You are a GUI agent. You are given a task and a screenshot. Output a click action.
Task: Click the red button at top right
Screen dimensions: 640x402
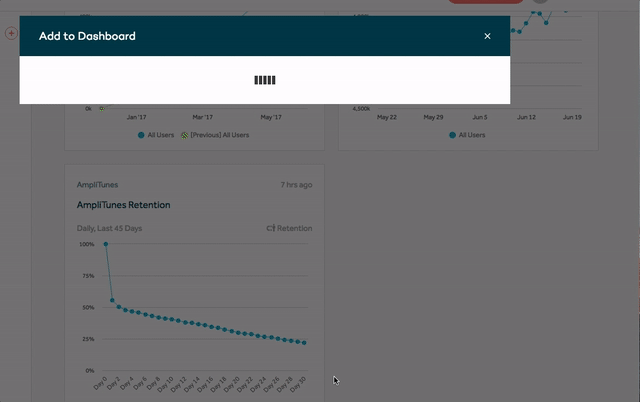pos(485,2)
